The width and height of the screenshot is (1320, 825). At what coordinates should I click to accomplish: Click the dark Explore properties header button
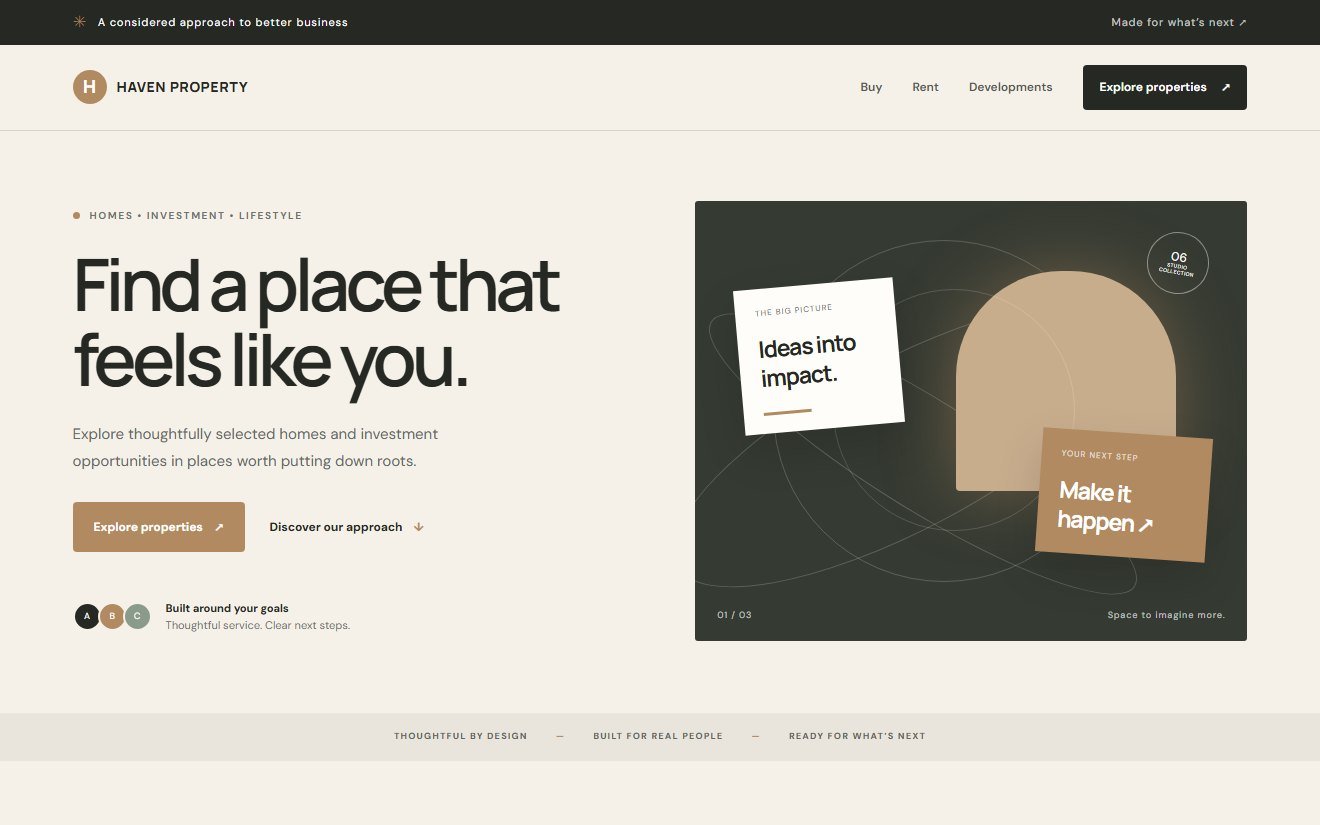pos(1165,87)
